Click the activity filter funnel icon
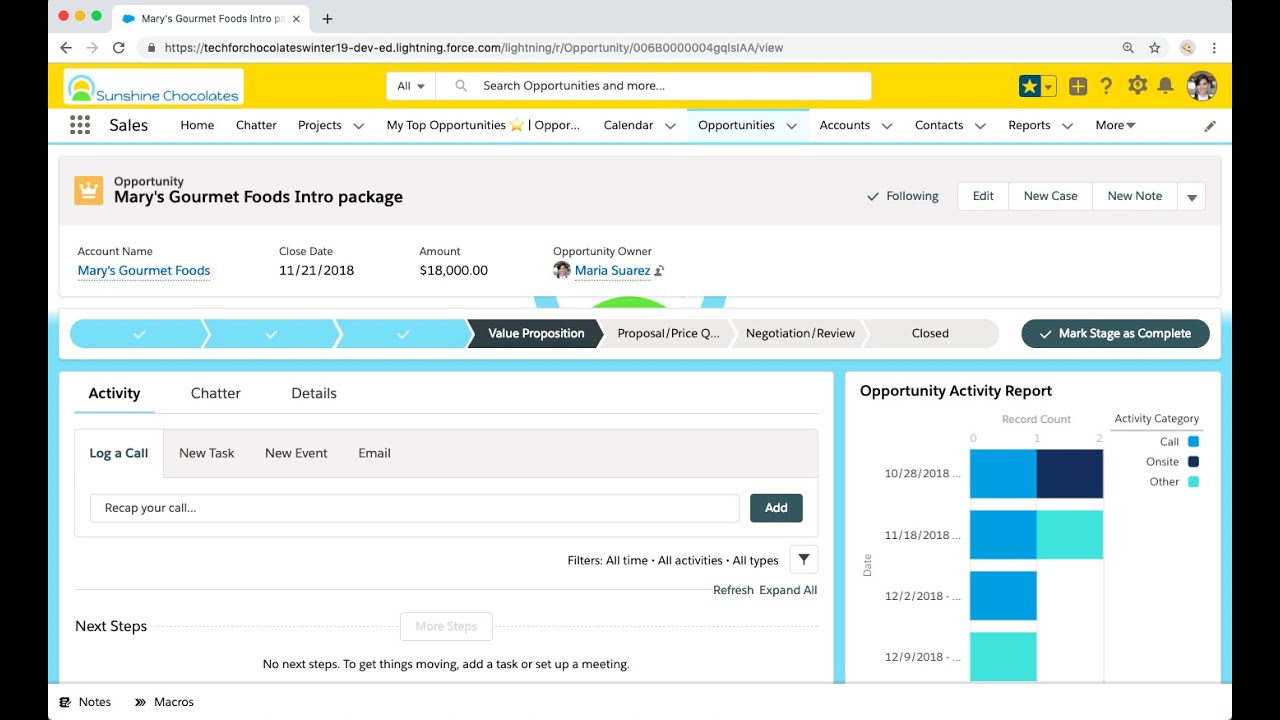 pyautogui.click(x=804, y=560)
